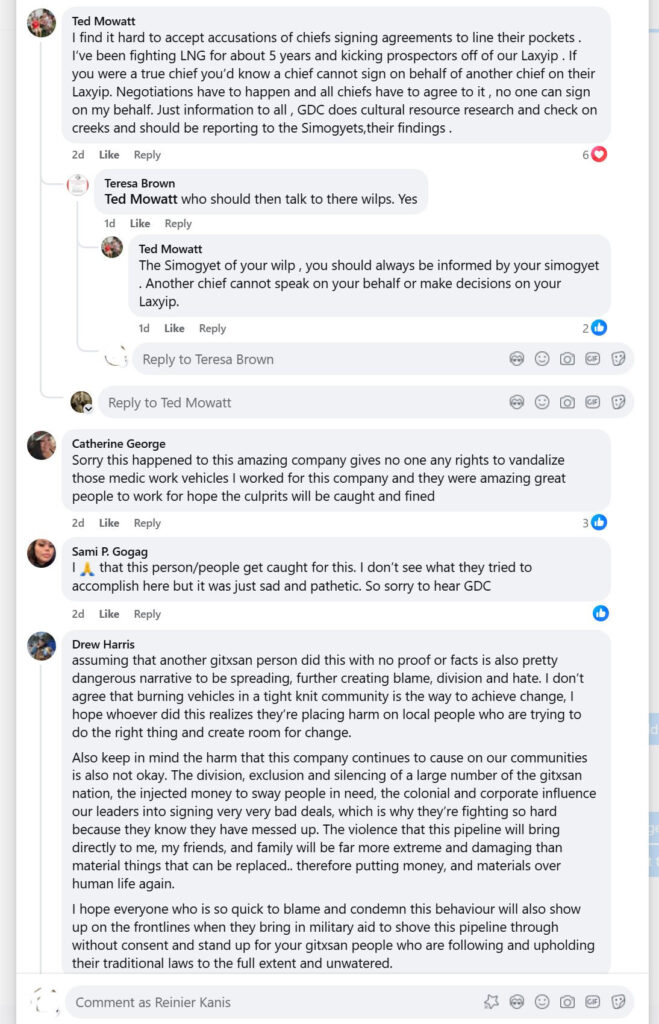This screenshot has width=659, height=1024.
Task: Switch commenting profile next to Reply to Ted Mowatt
Action: (x=82, y=402)
